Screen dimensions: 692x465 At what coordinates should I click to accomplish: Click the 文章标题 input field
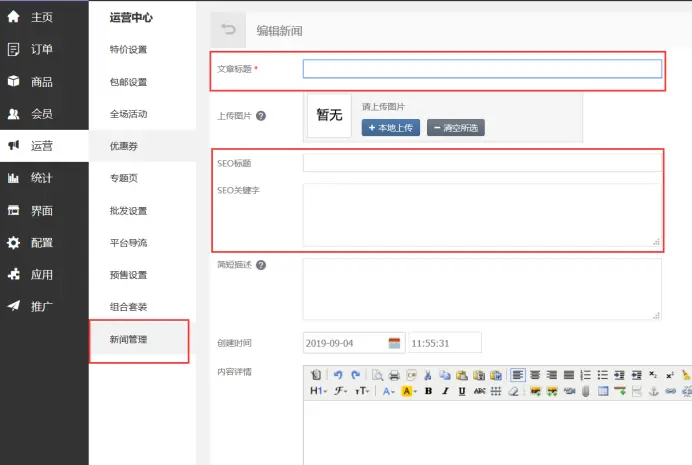482,69
